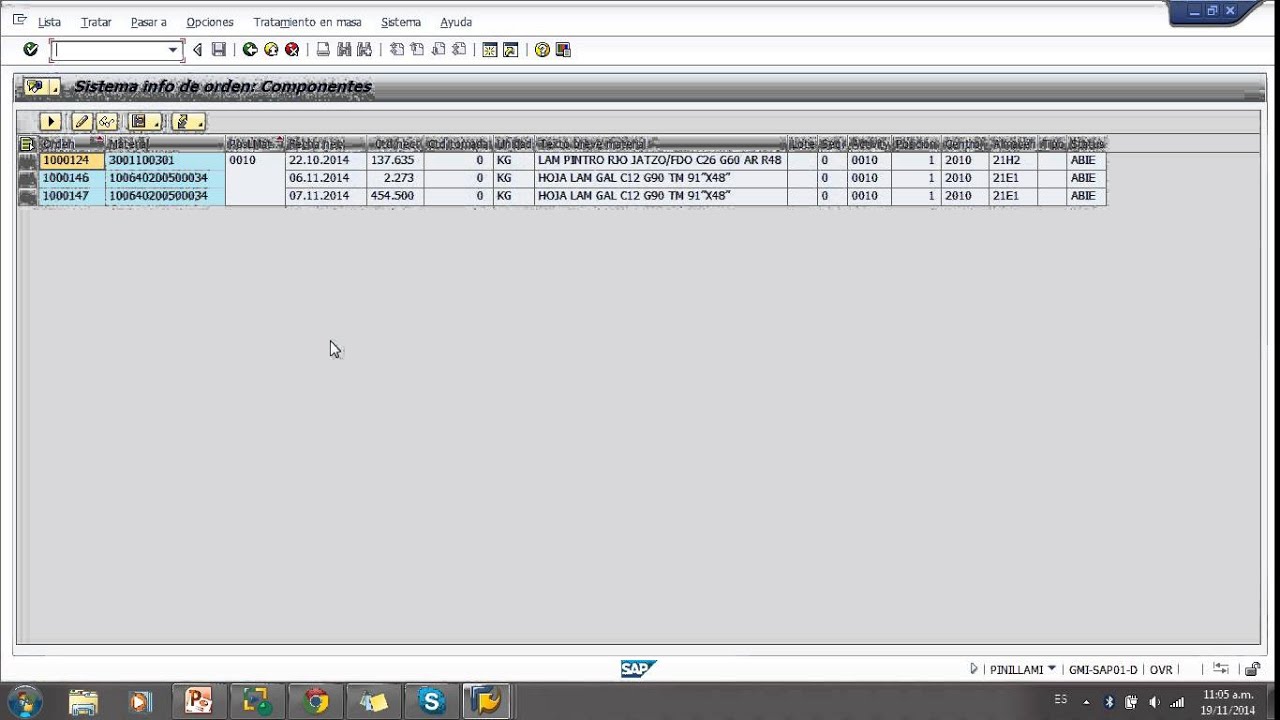The height and width of the screenshot is (720, 1280).
Task: Jump to the first page icon
Action: pyautogui.click(x=397, y=49)
